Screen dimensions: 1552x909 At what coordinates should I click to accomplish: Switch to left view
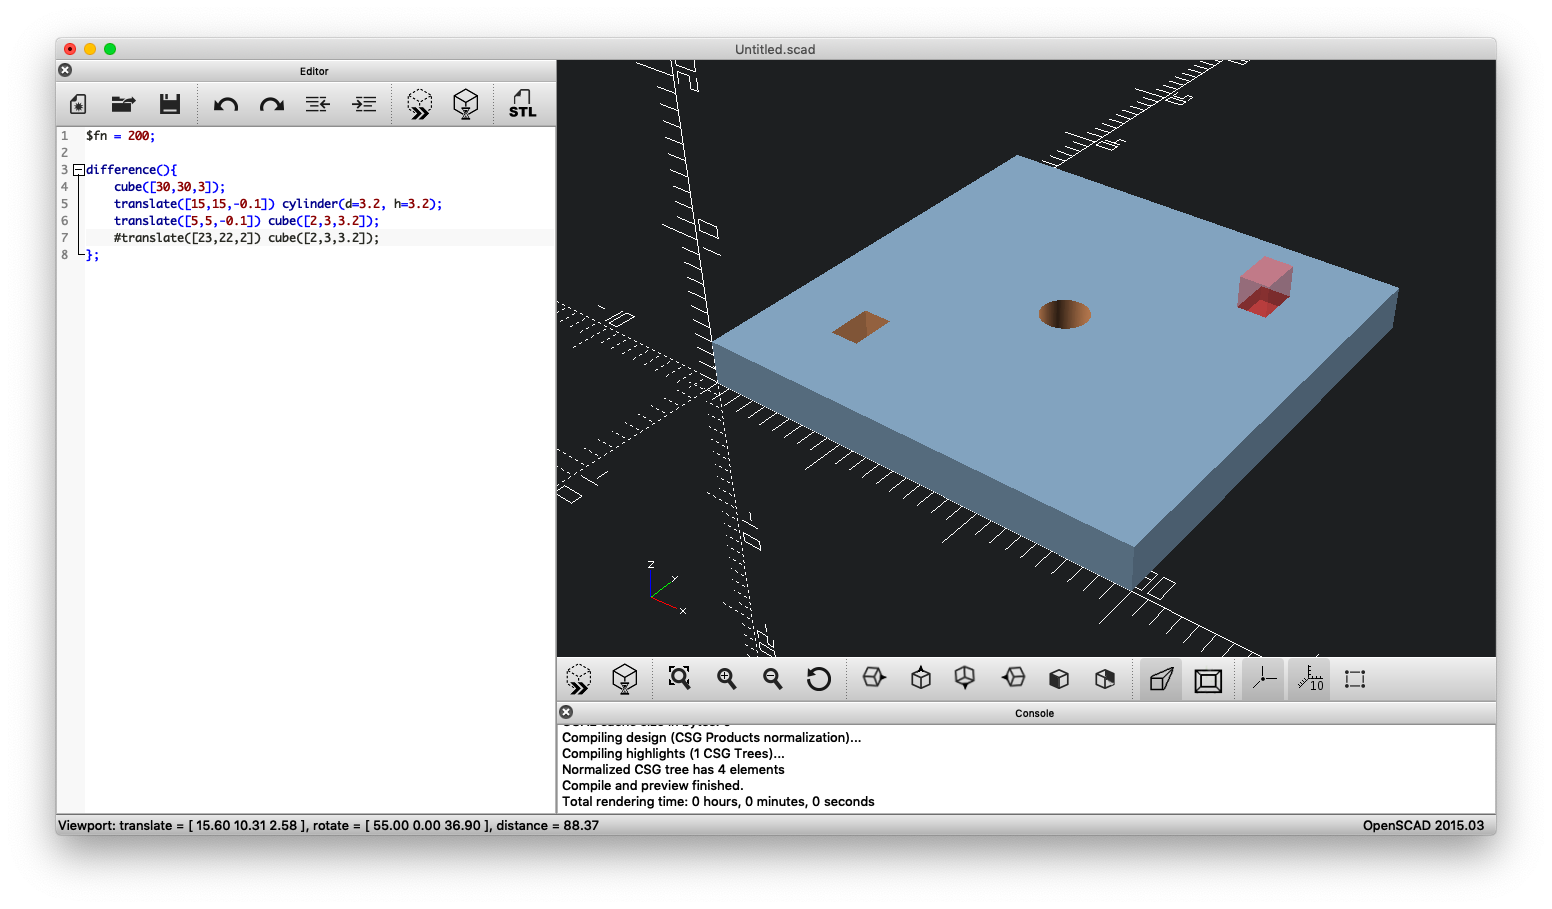pos(1013,679)
